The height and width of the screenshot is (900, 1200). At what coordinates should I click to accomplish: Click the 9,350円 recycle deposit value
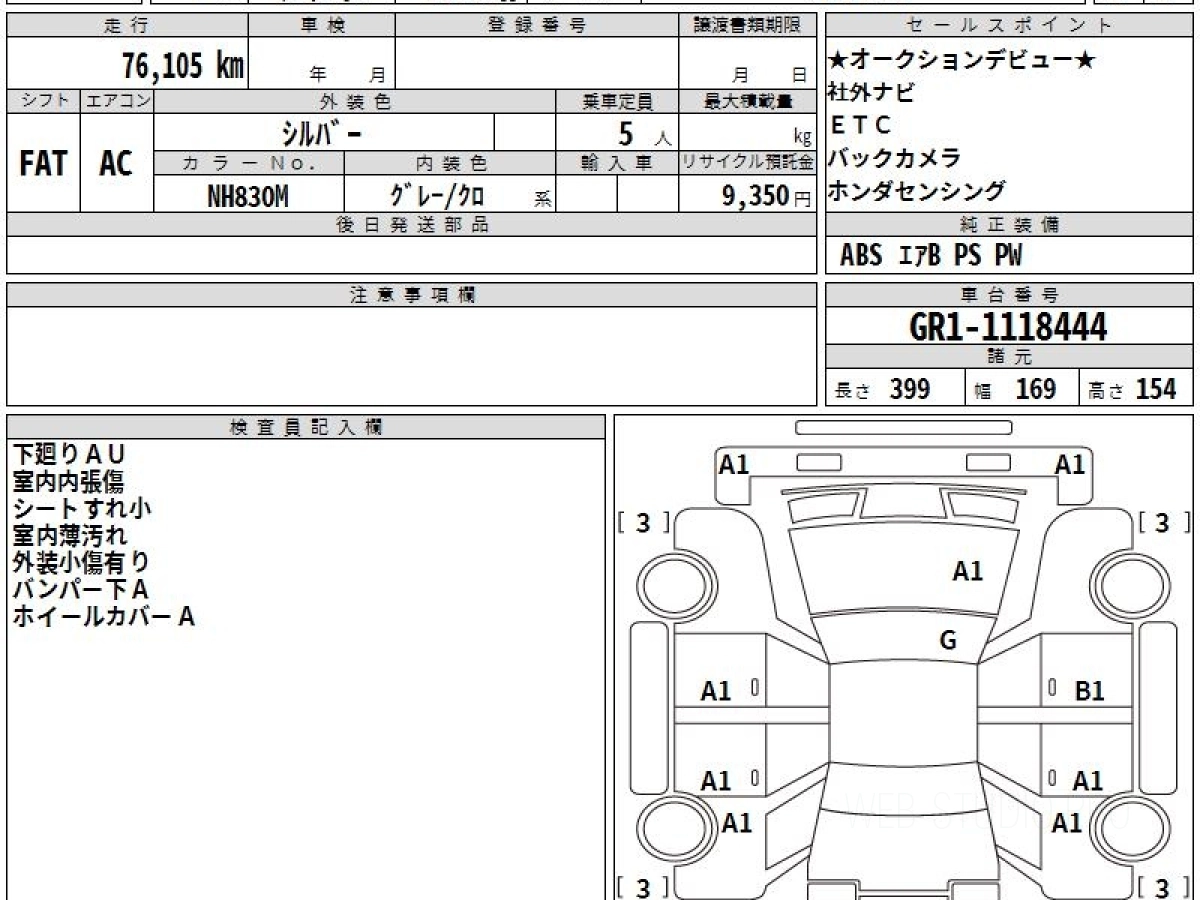coord(767,196)
